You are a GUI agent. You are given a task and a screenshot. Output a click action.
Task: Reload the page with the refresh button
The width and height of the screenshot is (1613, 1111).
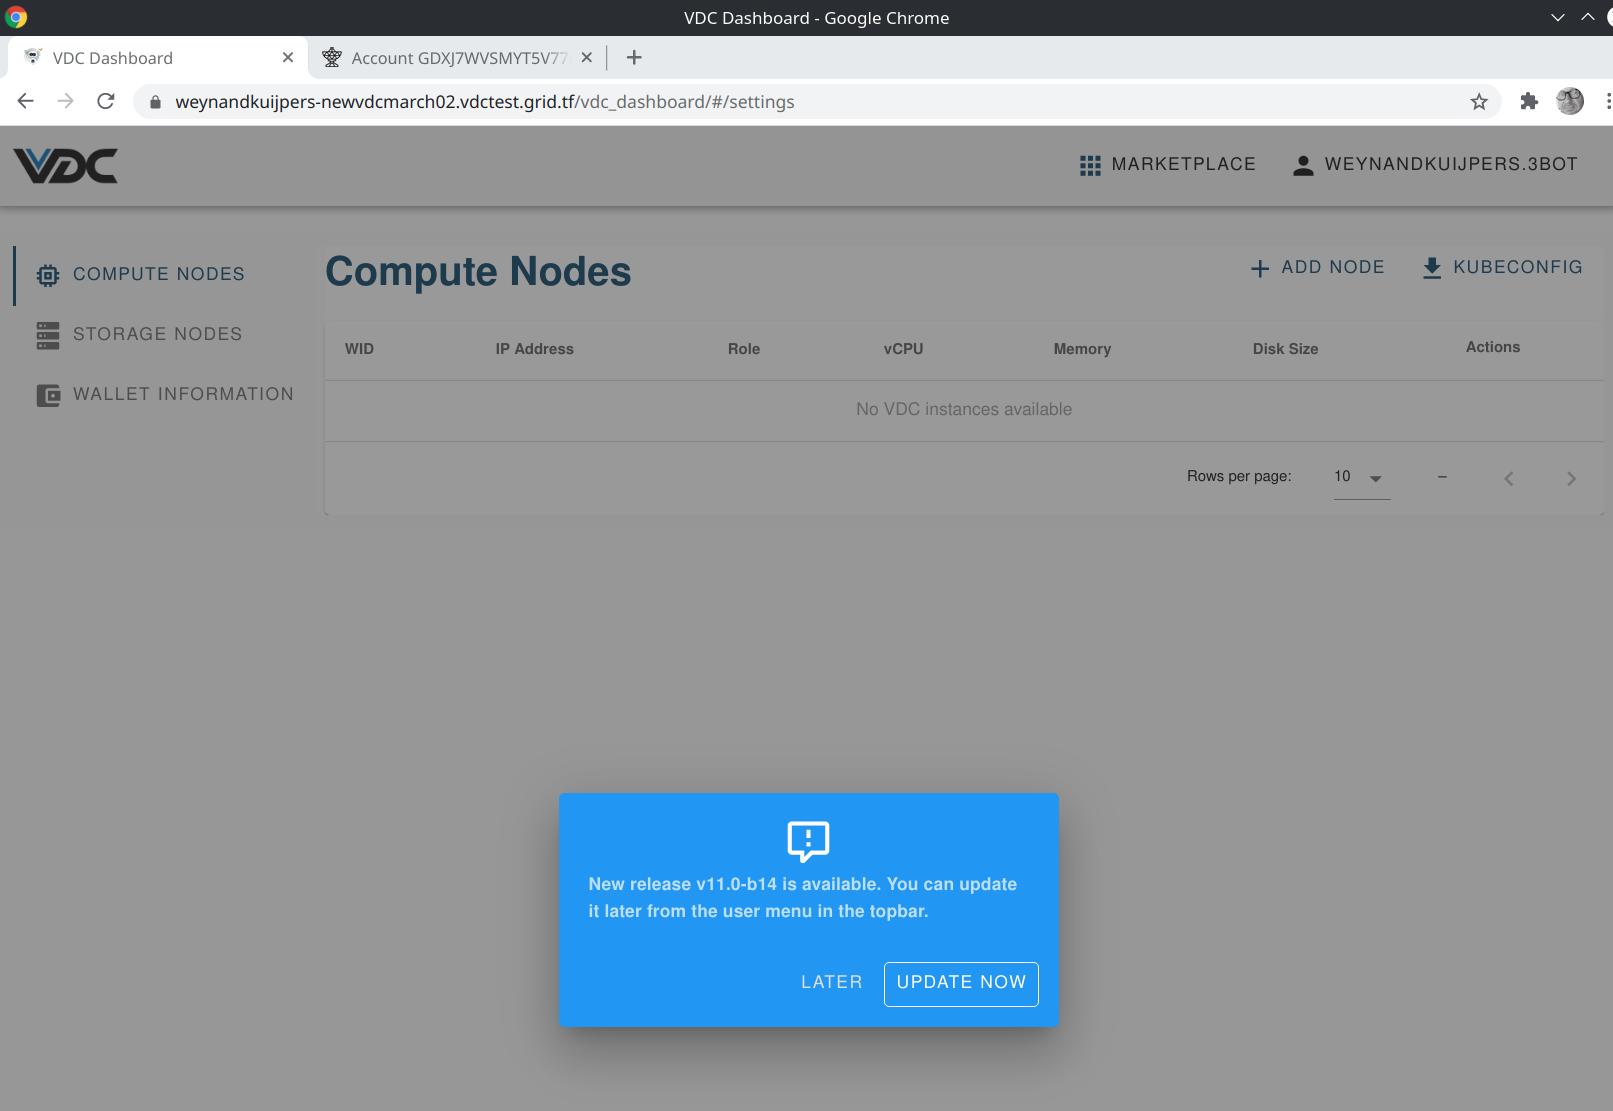[105, 101]
